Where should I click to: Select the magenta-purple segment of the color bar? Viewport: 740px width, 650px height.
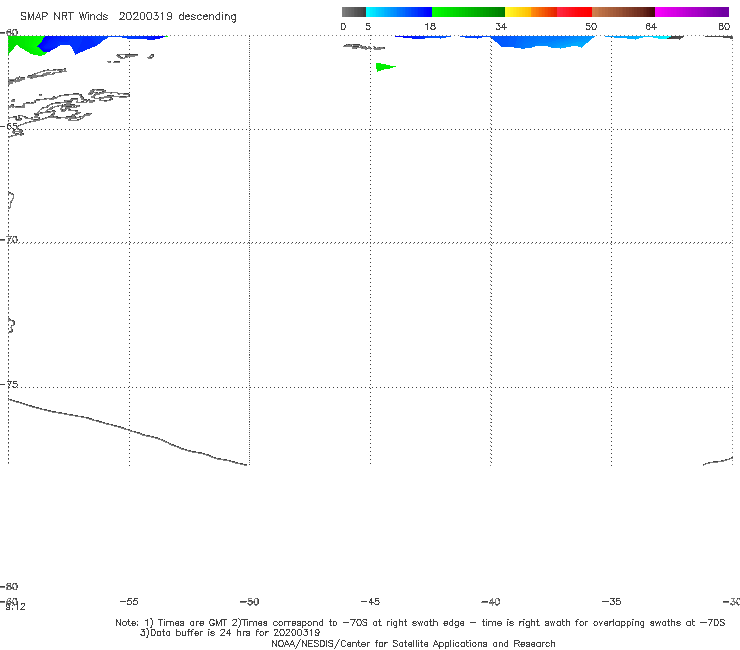coord(692,12)
